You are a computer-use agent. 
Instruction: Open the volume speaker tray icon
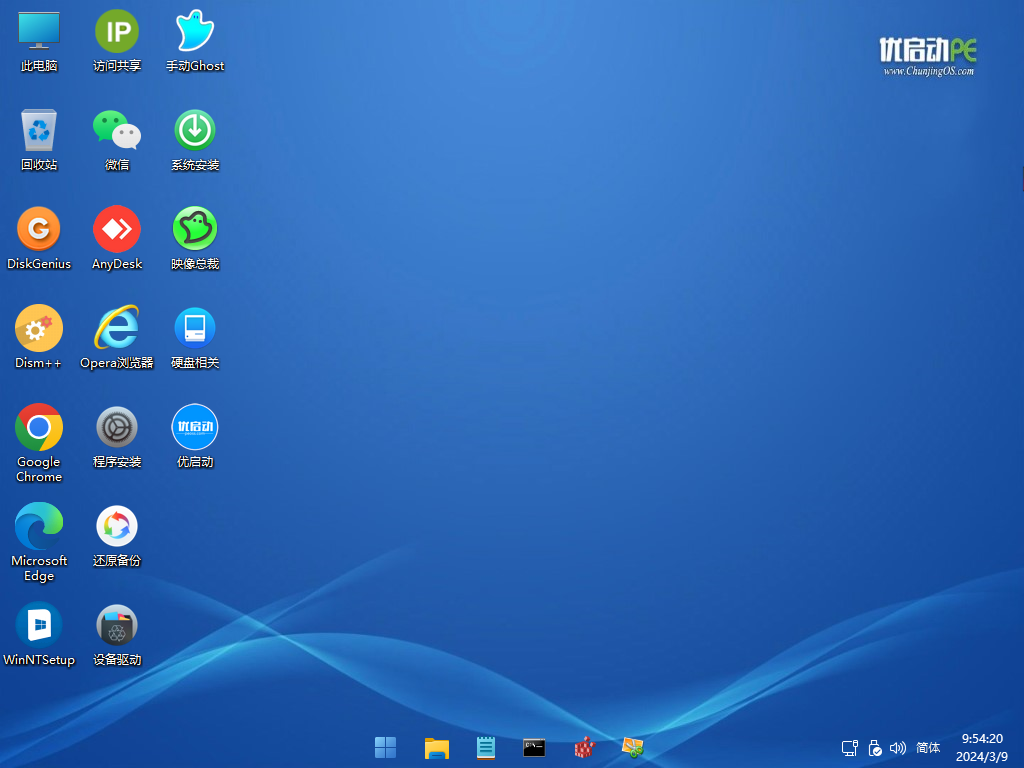[x=898, y=748]
